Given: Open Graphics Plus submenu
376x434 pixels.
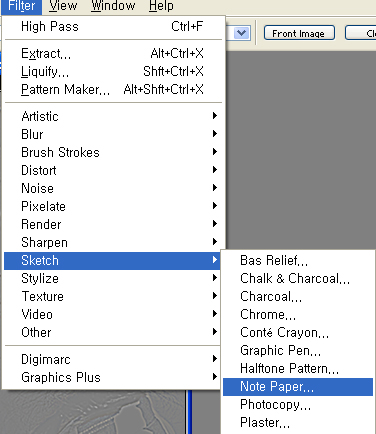Looking at the screenshot, I should [x=112, y=377].
